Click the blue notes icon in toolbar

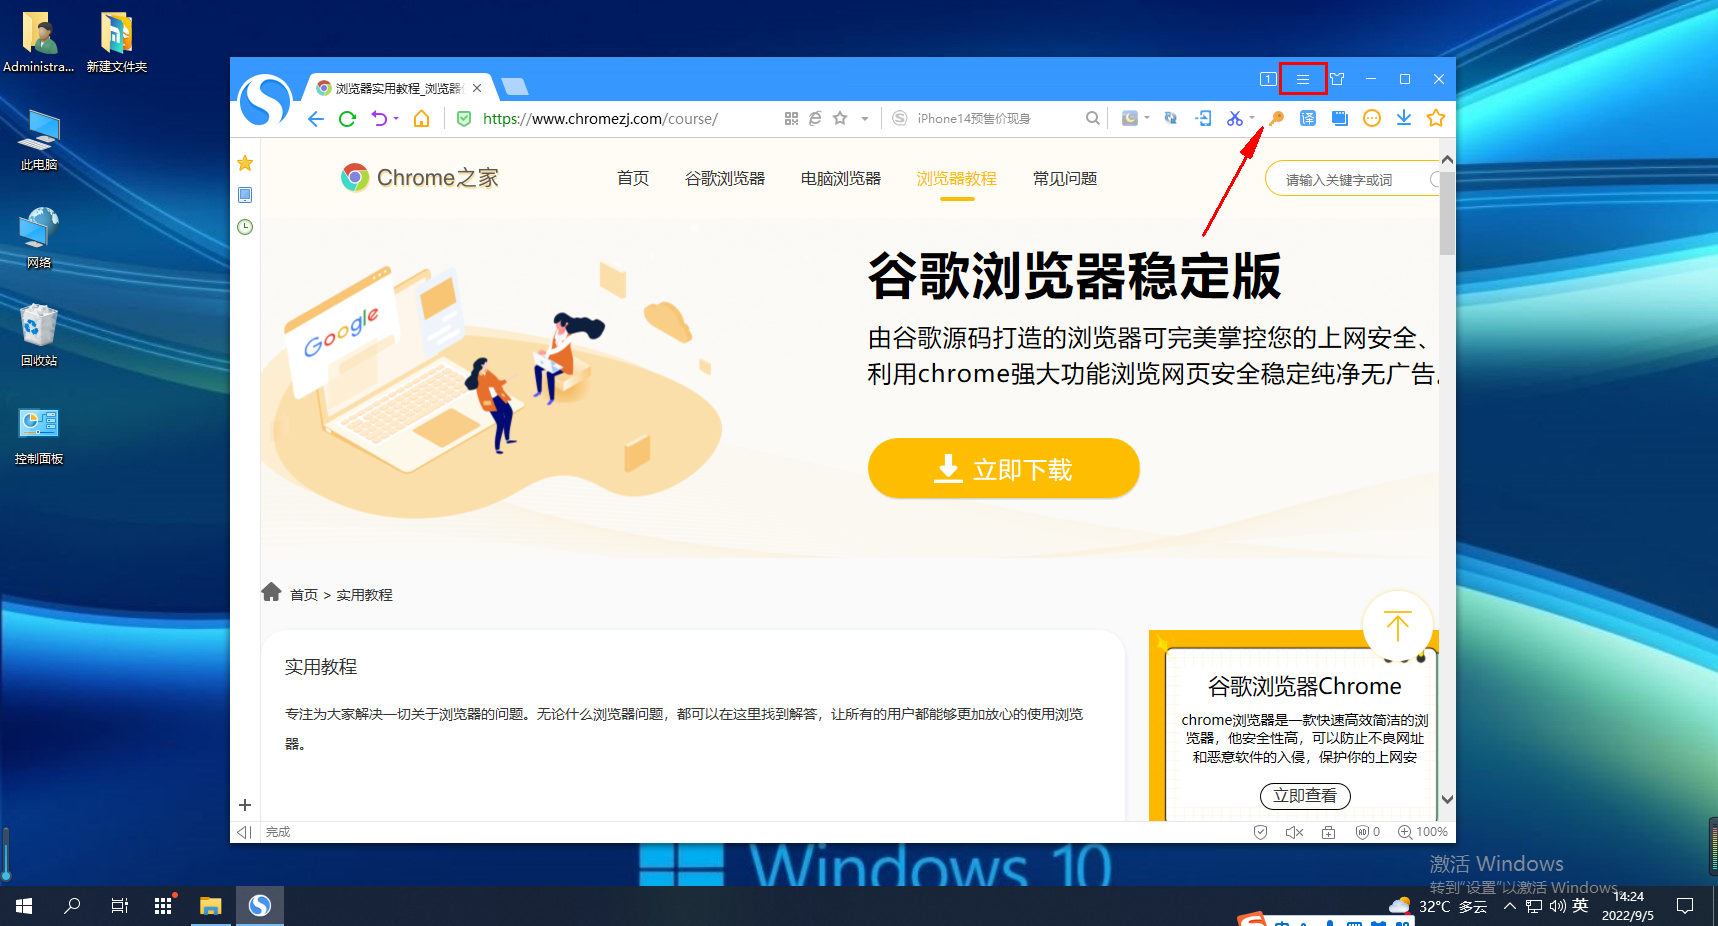pos(1340,118)
